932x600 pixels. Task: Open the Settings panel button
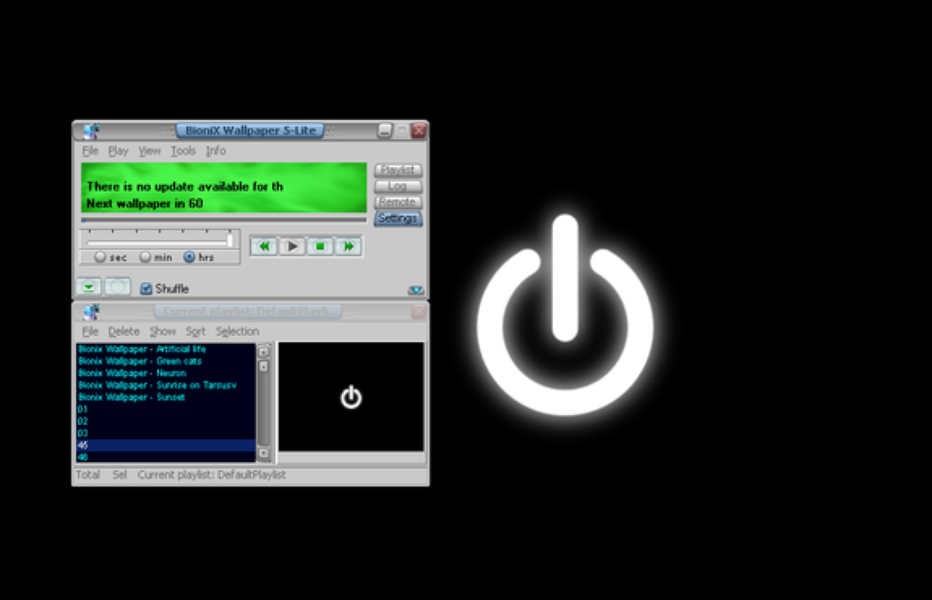click(x=398, y=218)
